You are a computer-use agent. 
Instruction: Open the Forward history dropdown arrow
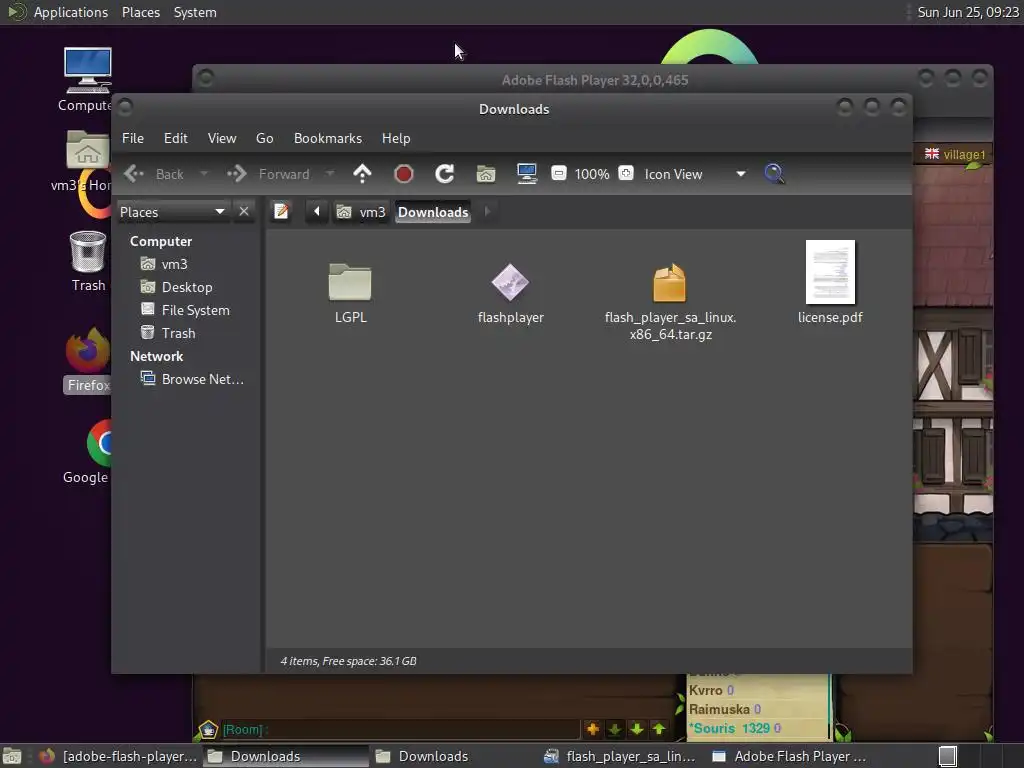(x=330, y=174)
